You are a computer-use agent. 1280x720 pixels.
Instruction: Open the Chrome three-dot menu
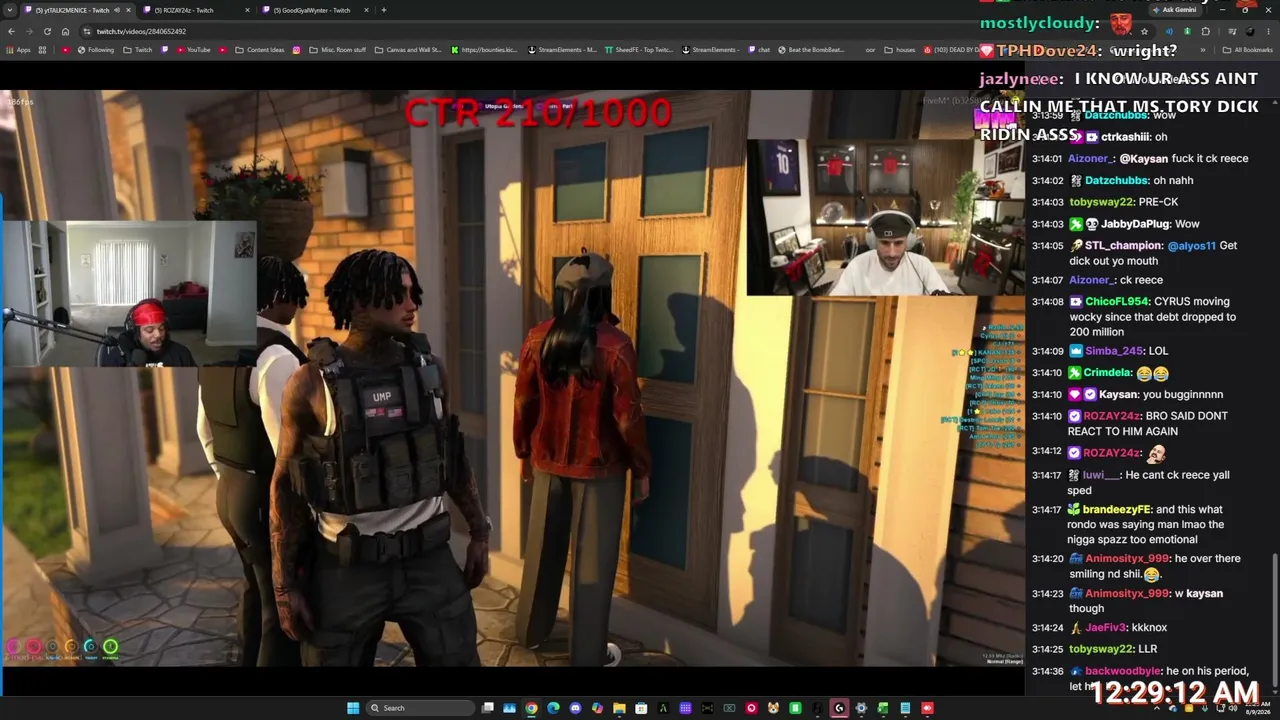click(1268, 31)
